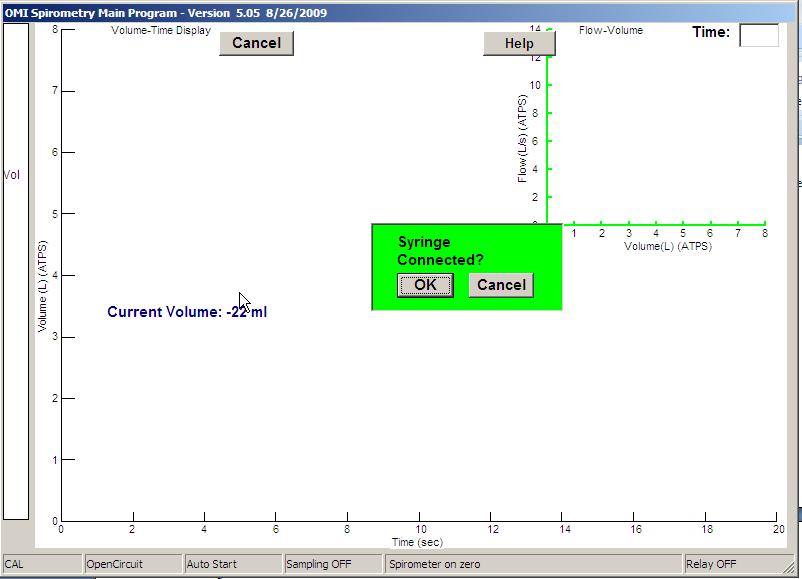Select the OpenCircuit status bar panel
802x579 pixels.
[132, 564]
